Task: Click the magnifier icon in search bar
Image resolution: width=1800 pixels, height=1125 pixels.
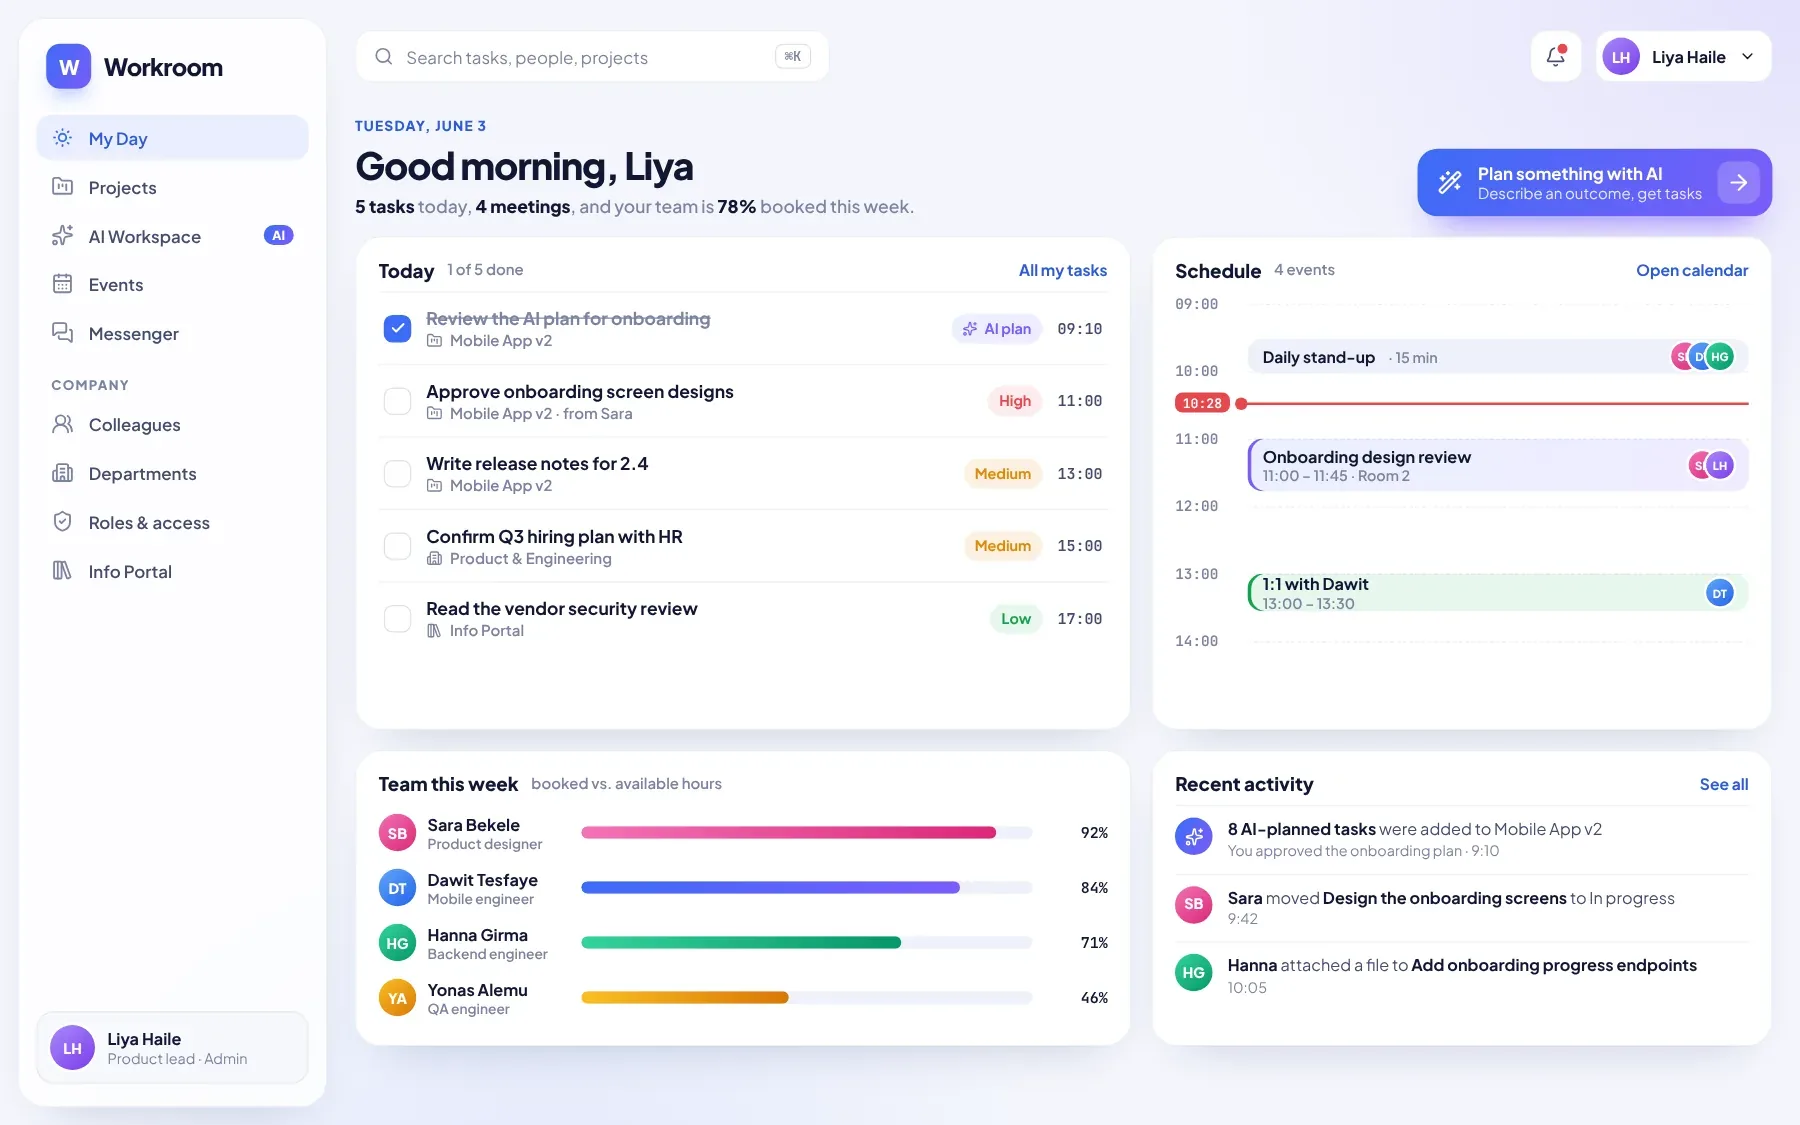Action: (383, 57)
